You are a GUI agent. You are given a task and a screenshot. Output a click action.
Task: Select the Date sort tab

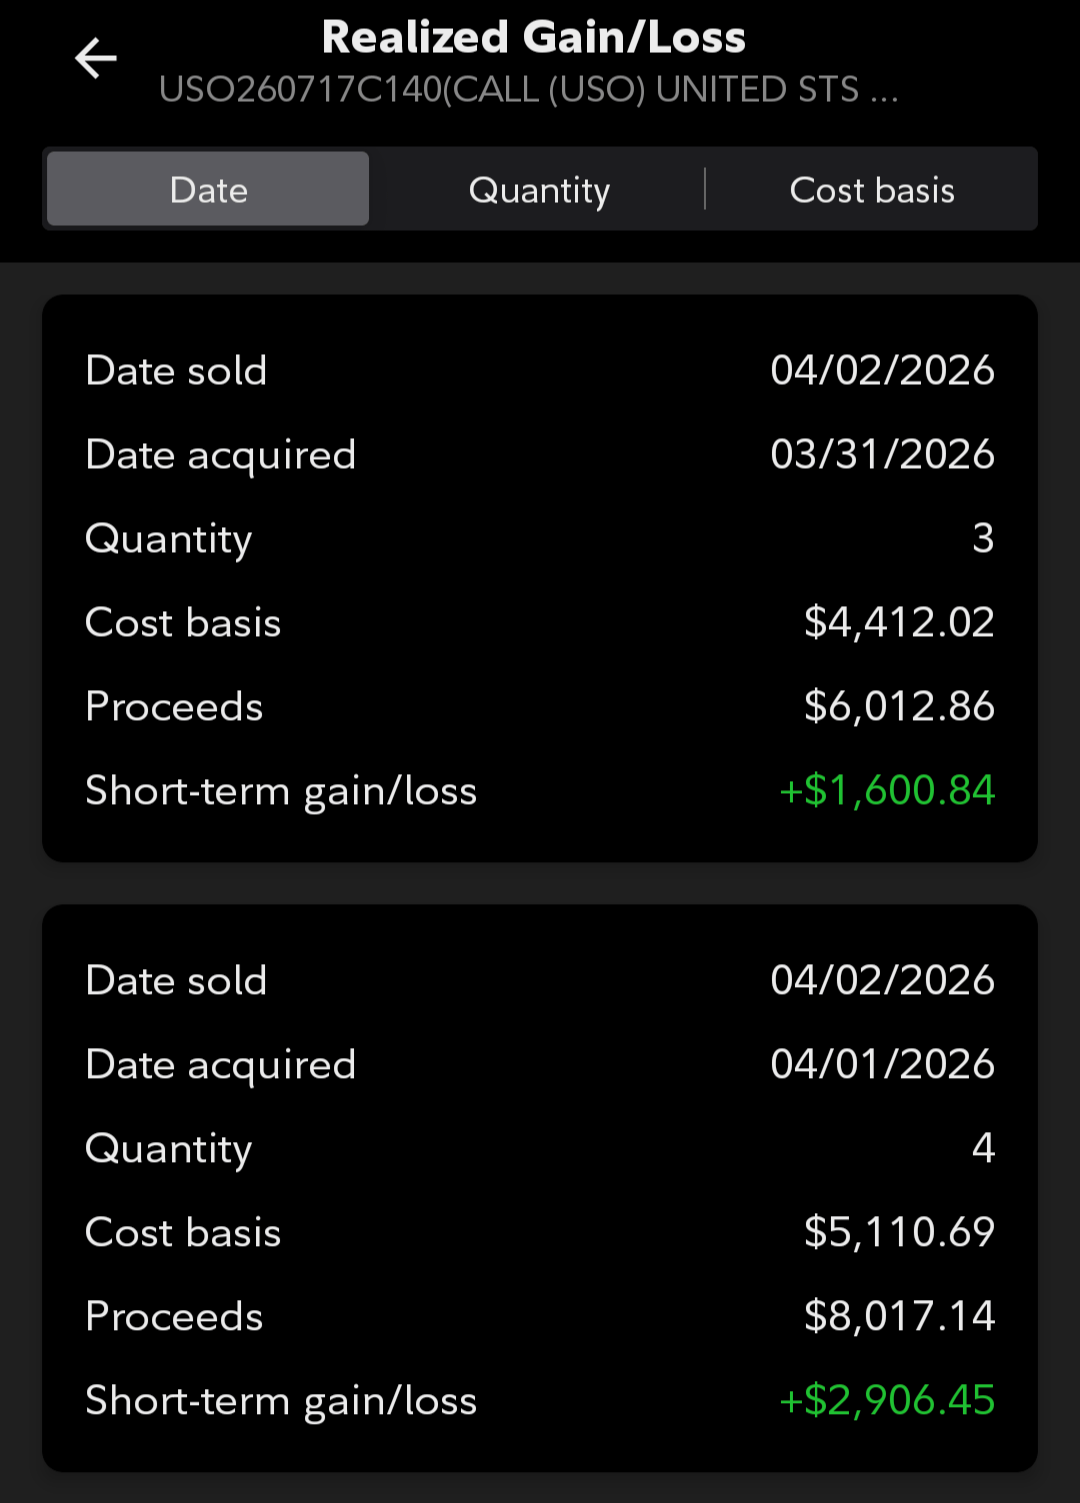pos(208,190)
